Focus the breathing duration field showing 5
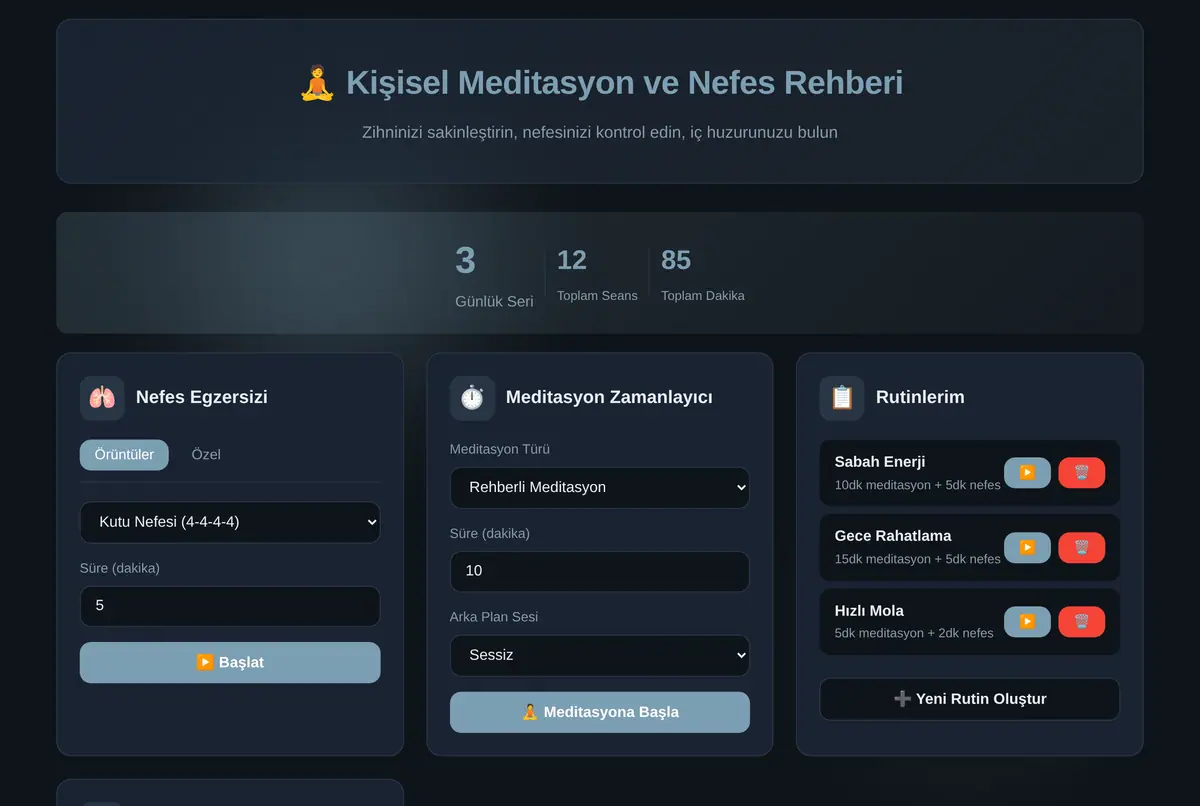 (230, 606)
